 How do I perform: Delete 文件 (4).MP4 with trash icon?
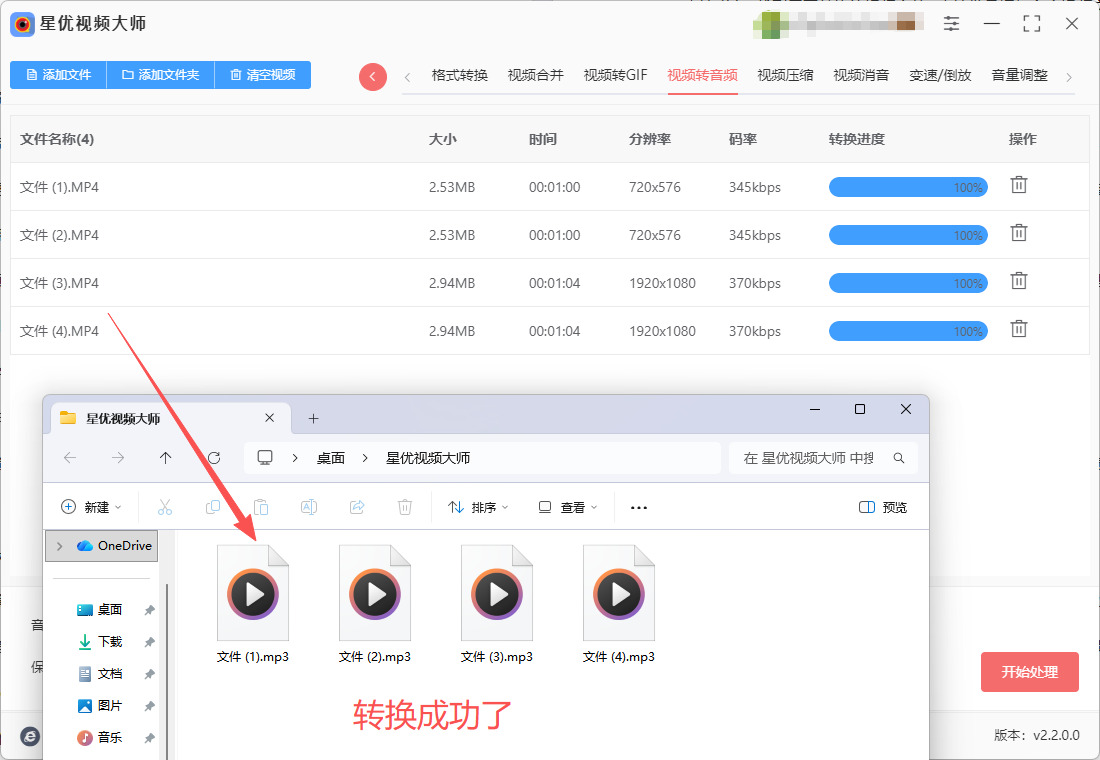click(1019, 328)
